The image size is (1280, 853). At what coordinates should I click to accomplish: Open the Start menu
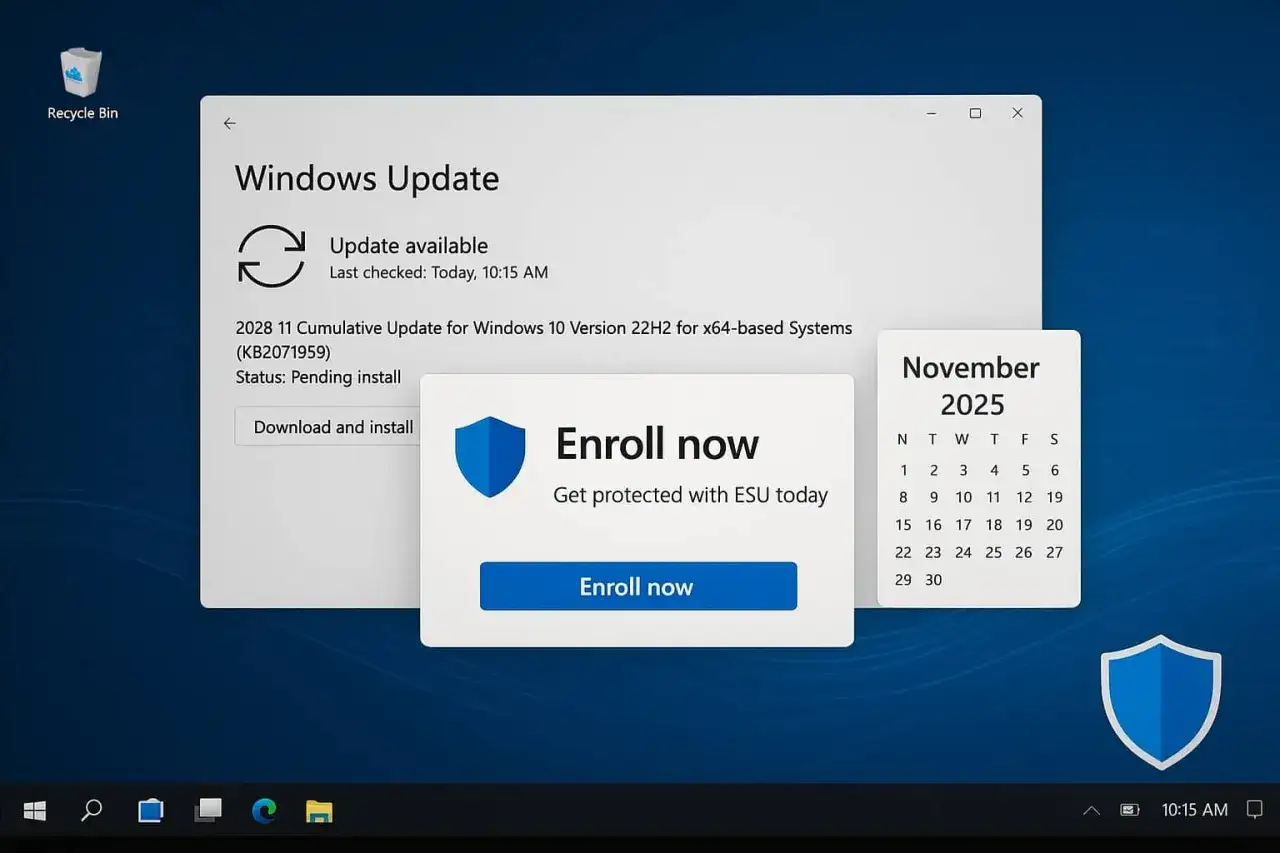pyautogui.click(x=35, y=810)
